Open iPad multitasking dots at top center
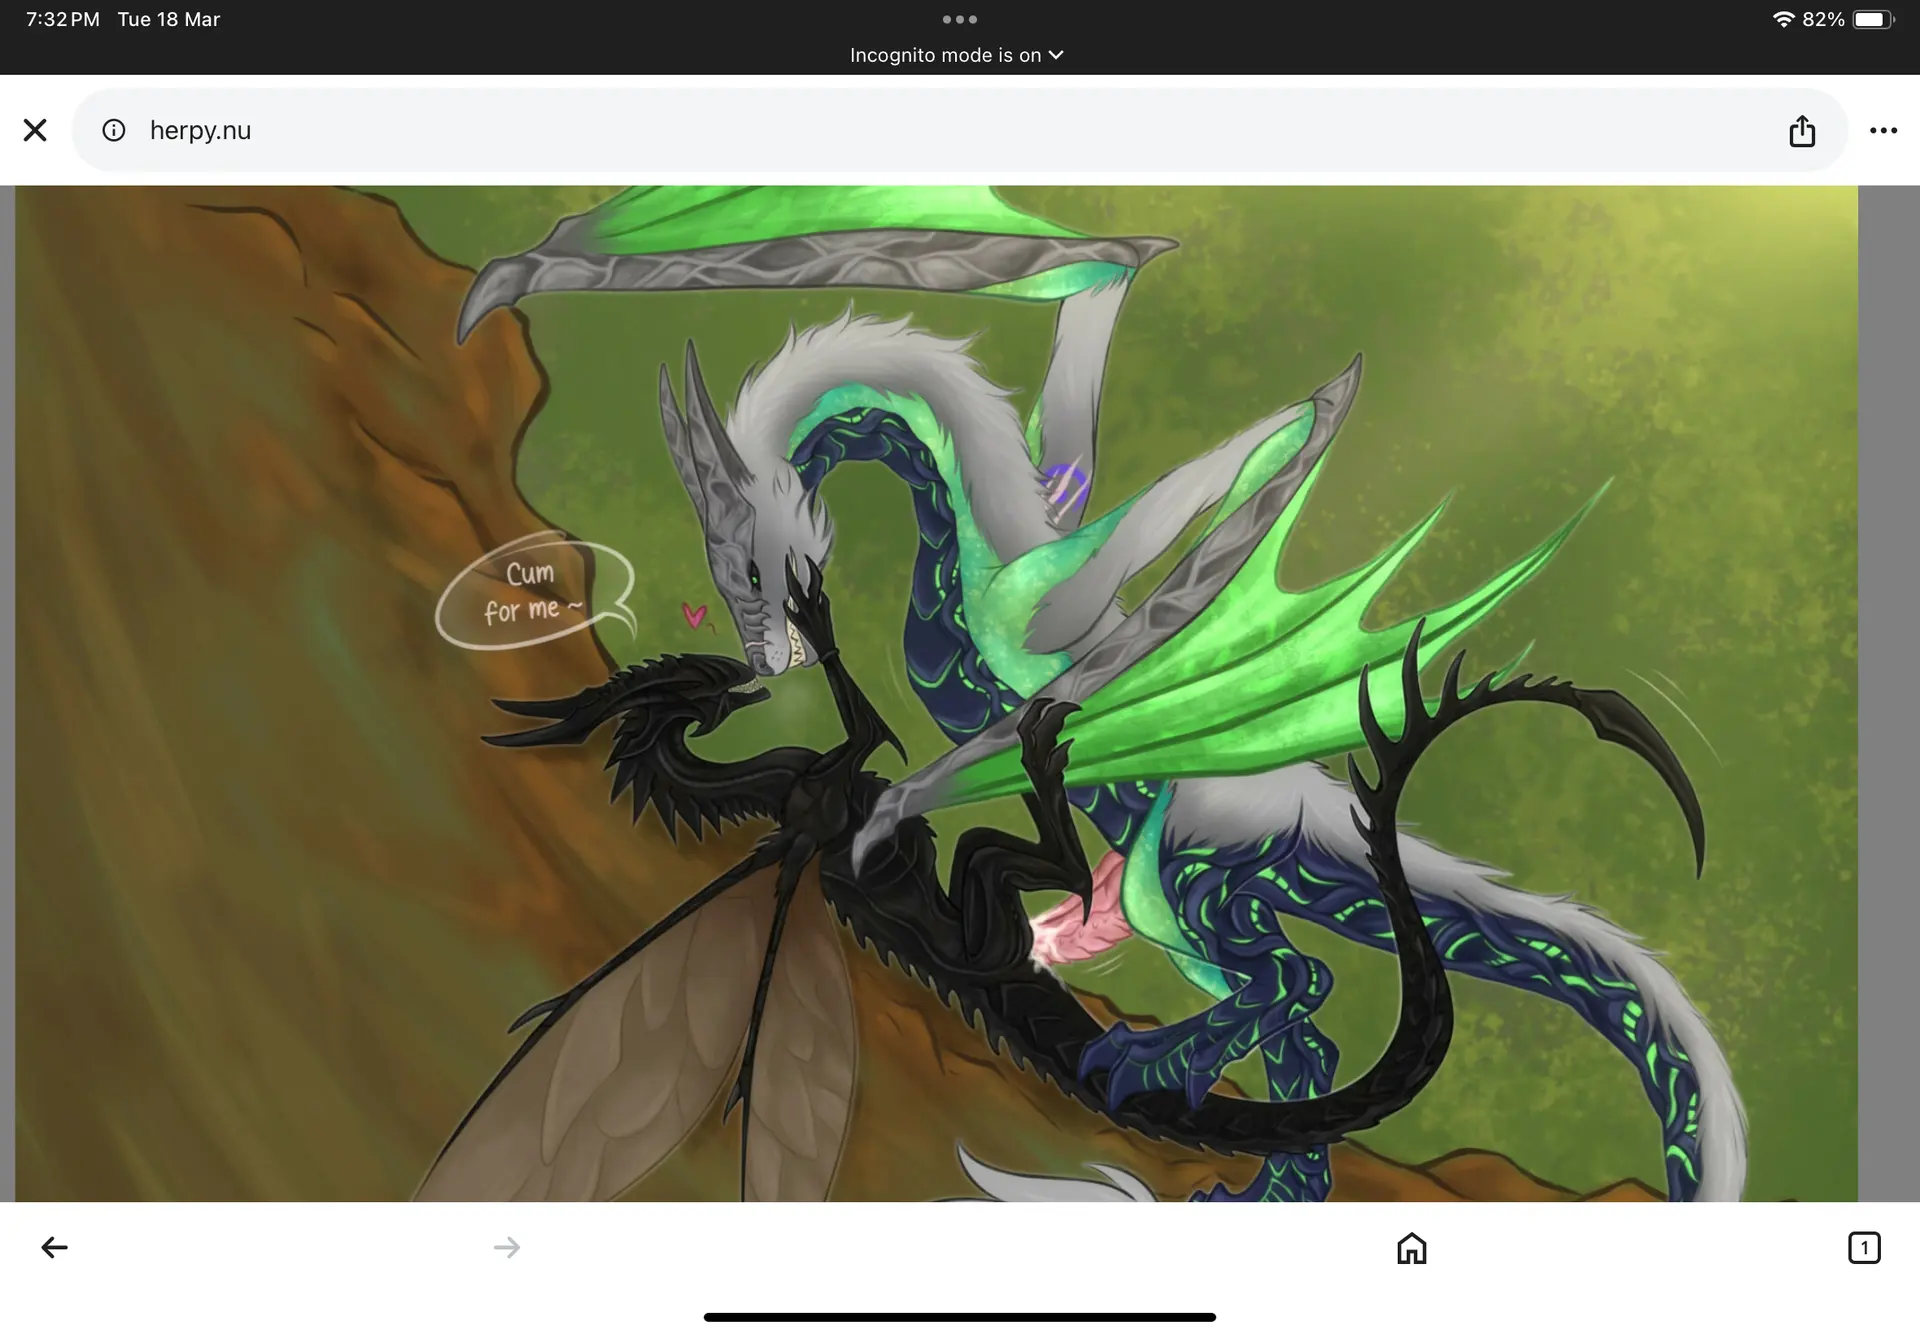1920x1334 pixels. pos(959,19)
